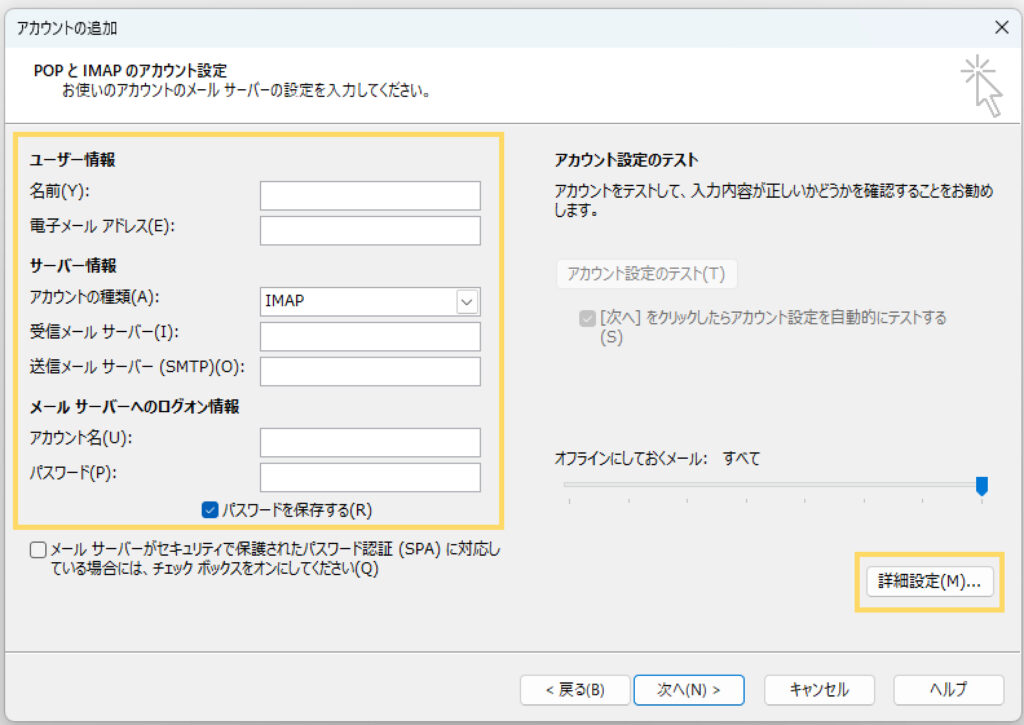
Task: Enable the SPA password authentication checkbox
Action: click(38, 550)
